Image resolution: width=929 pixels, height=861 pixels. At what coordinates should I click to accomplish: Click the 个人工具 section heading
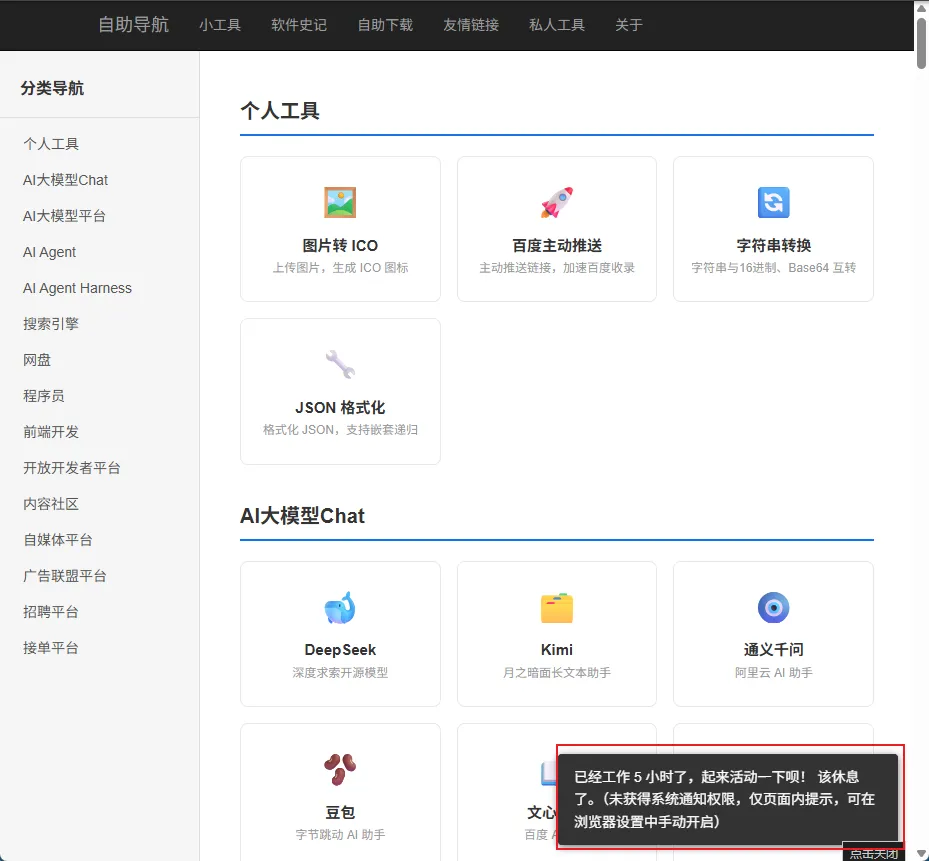pyautogui.click(x=280, y=111)
